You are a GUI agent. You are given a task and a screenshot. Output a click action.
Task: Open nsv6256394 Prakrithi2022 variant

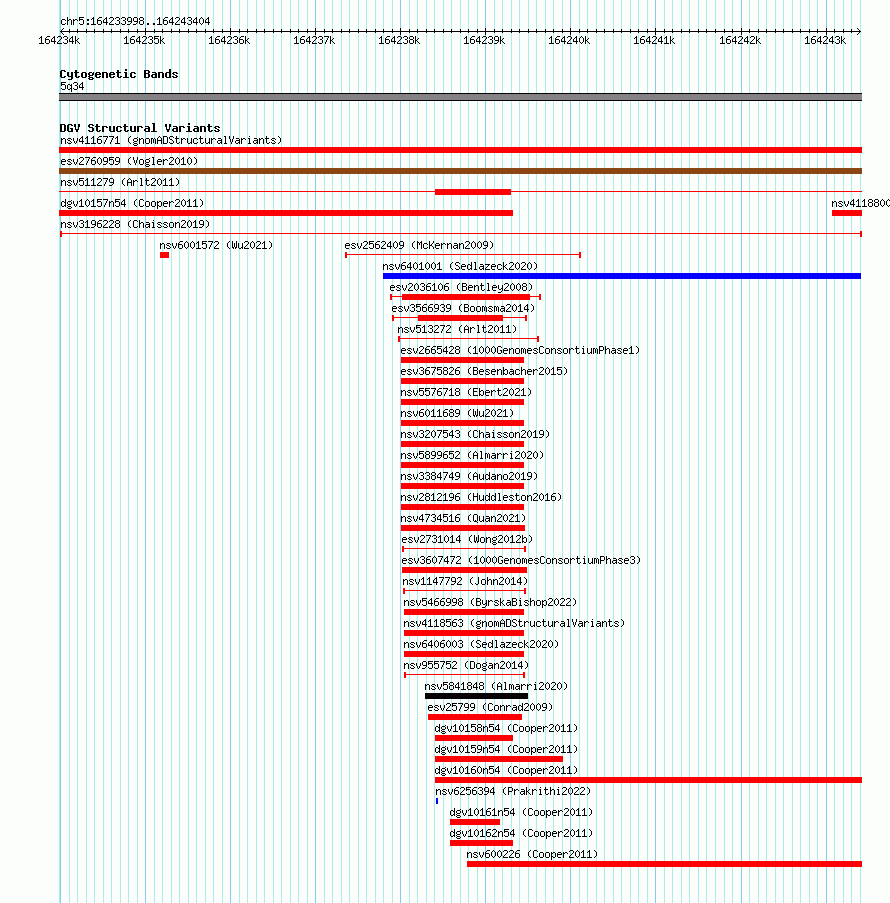pyautogui.click(x=513, y=792)
